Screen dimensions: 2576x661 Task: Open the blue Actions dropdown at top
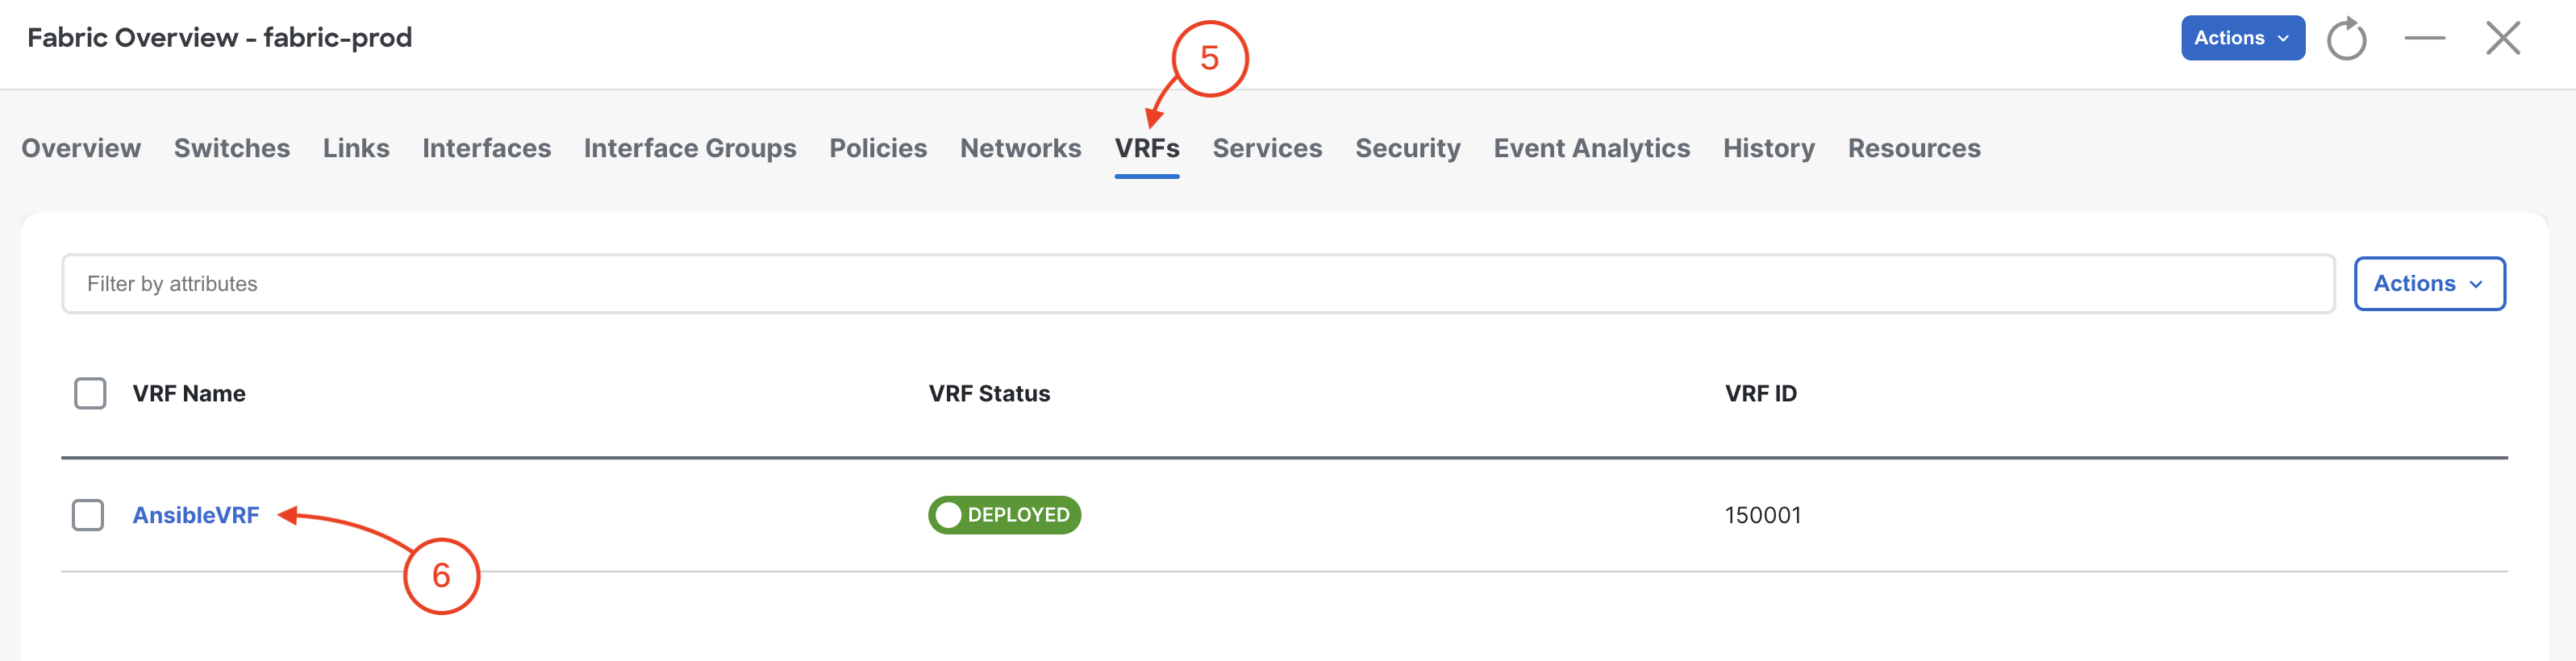(x=2243, y=38)
